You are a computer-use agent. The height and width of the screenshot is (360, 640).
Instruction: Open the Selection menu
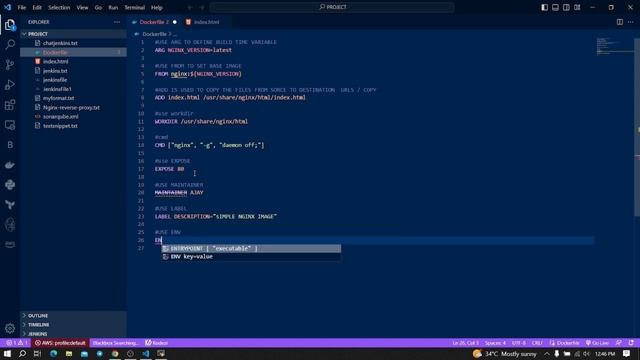(59, 7)
